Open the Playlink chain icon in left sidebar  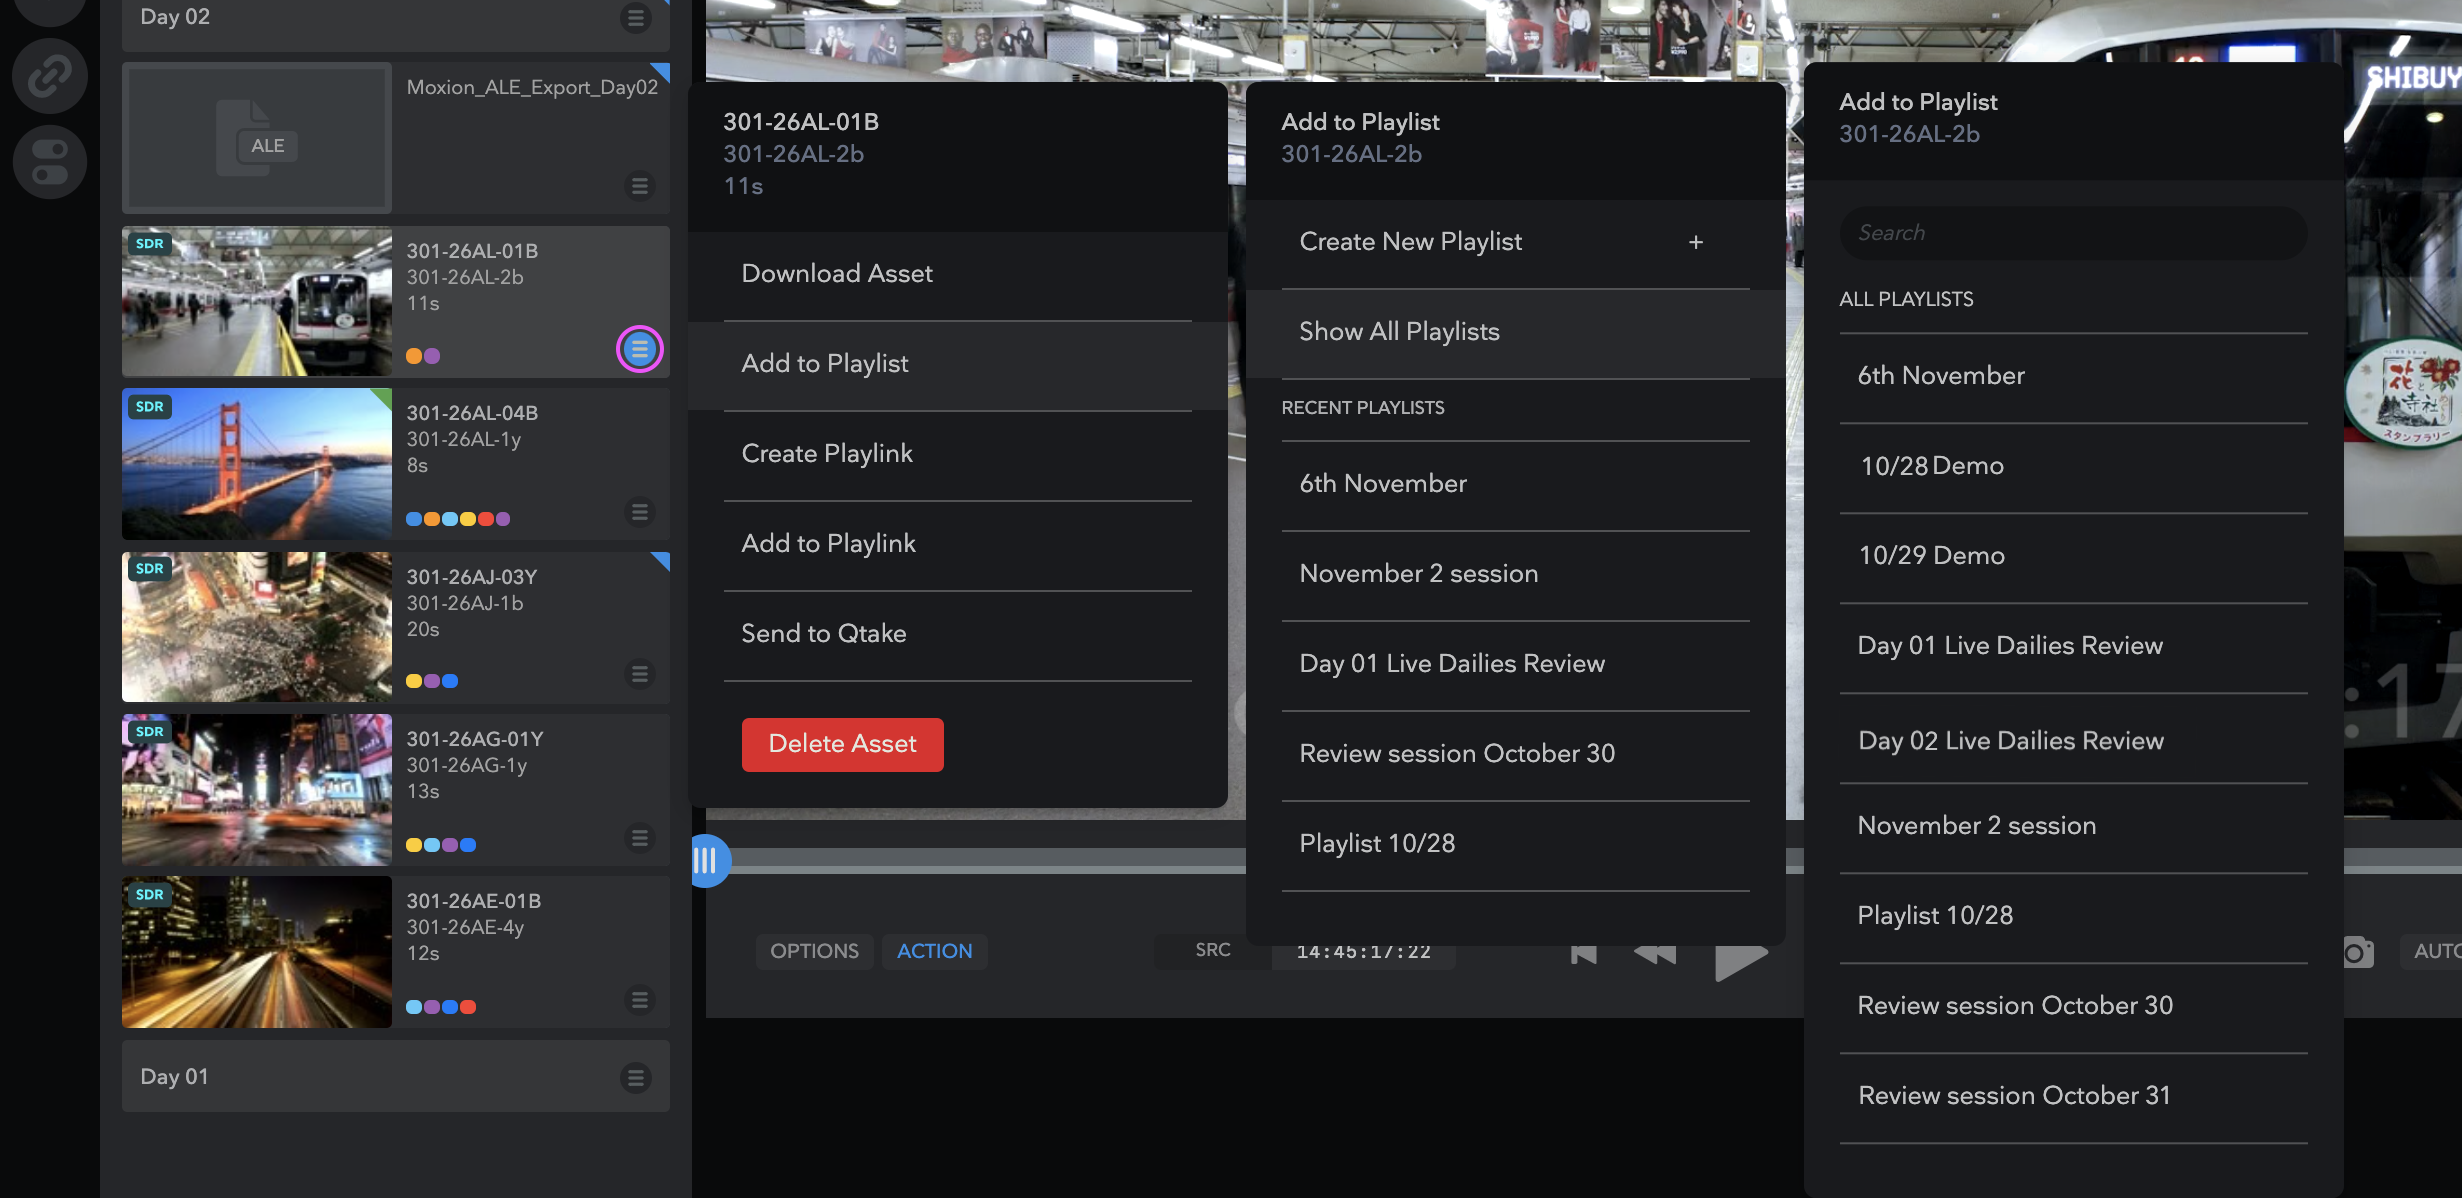(49, 75)
